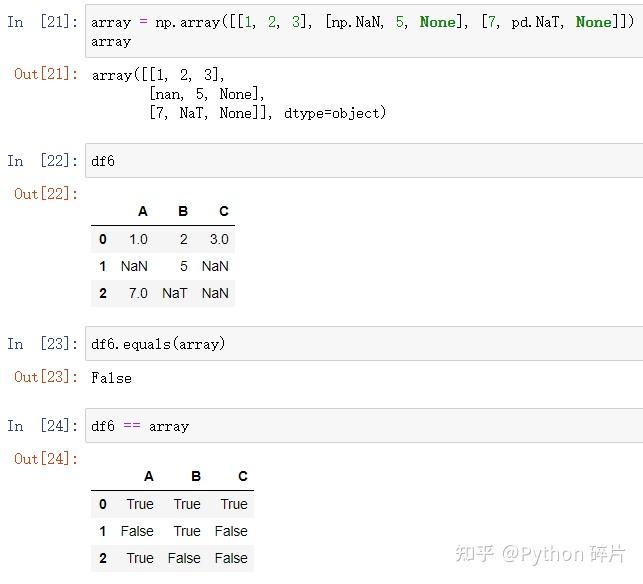Focus the df6 code cell
Viewport: 643px width, 584px height.
coord(360,160)
